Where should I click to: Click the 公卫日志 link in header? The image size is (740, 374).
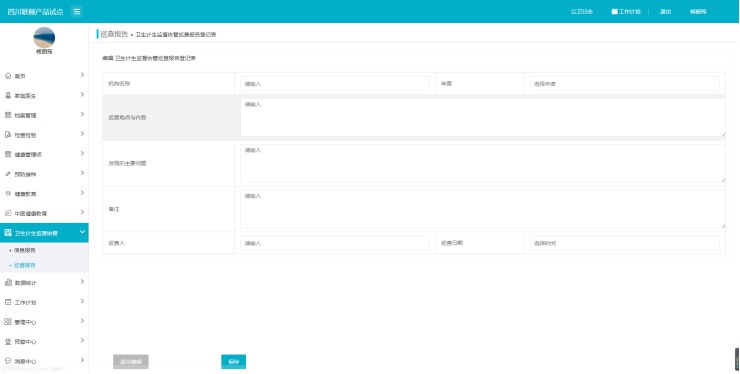pyautogui.click(x=581, y=12)
